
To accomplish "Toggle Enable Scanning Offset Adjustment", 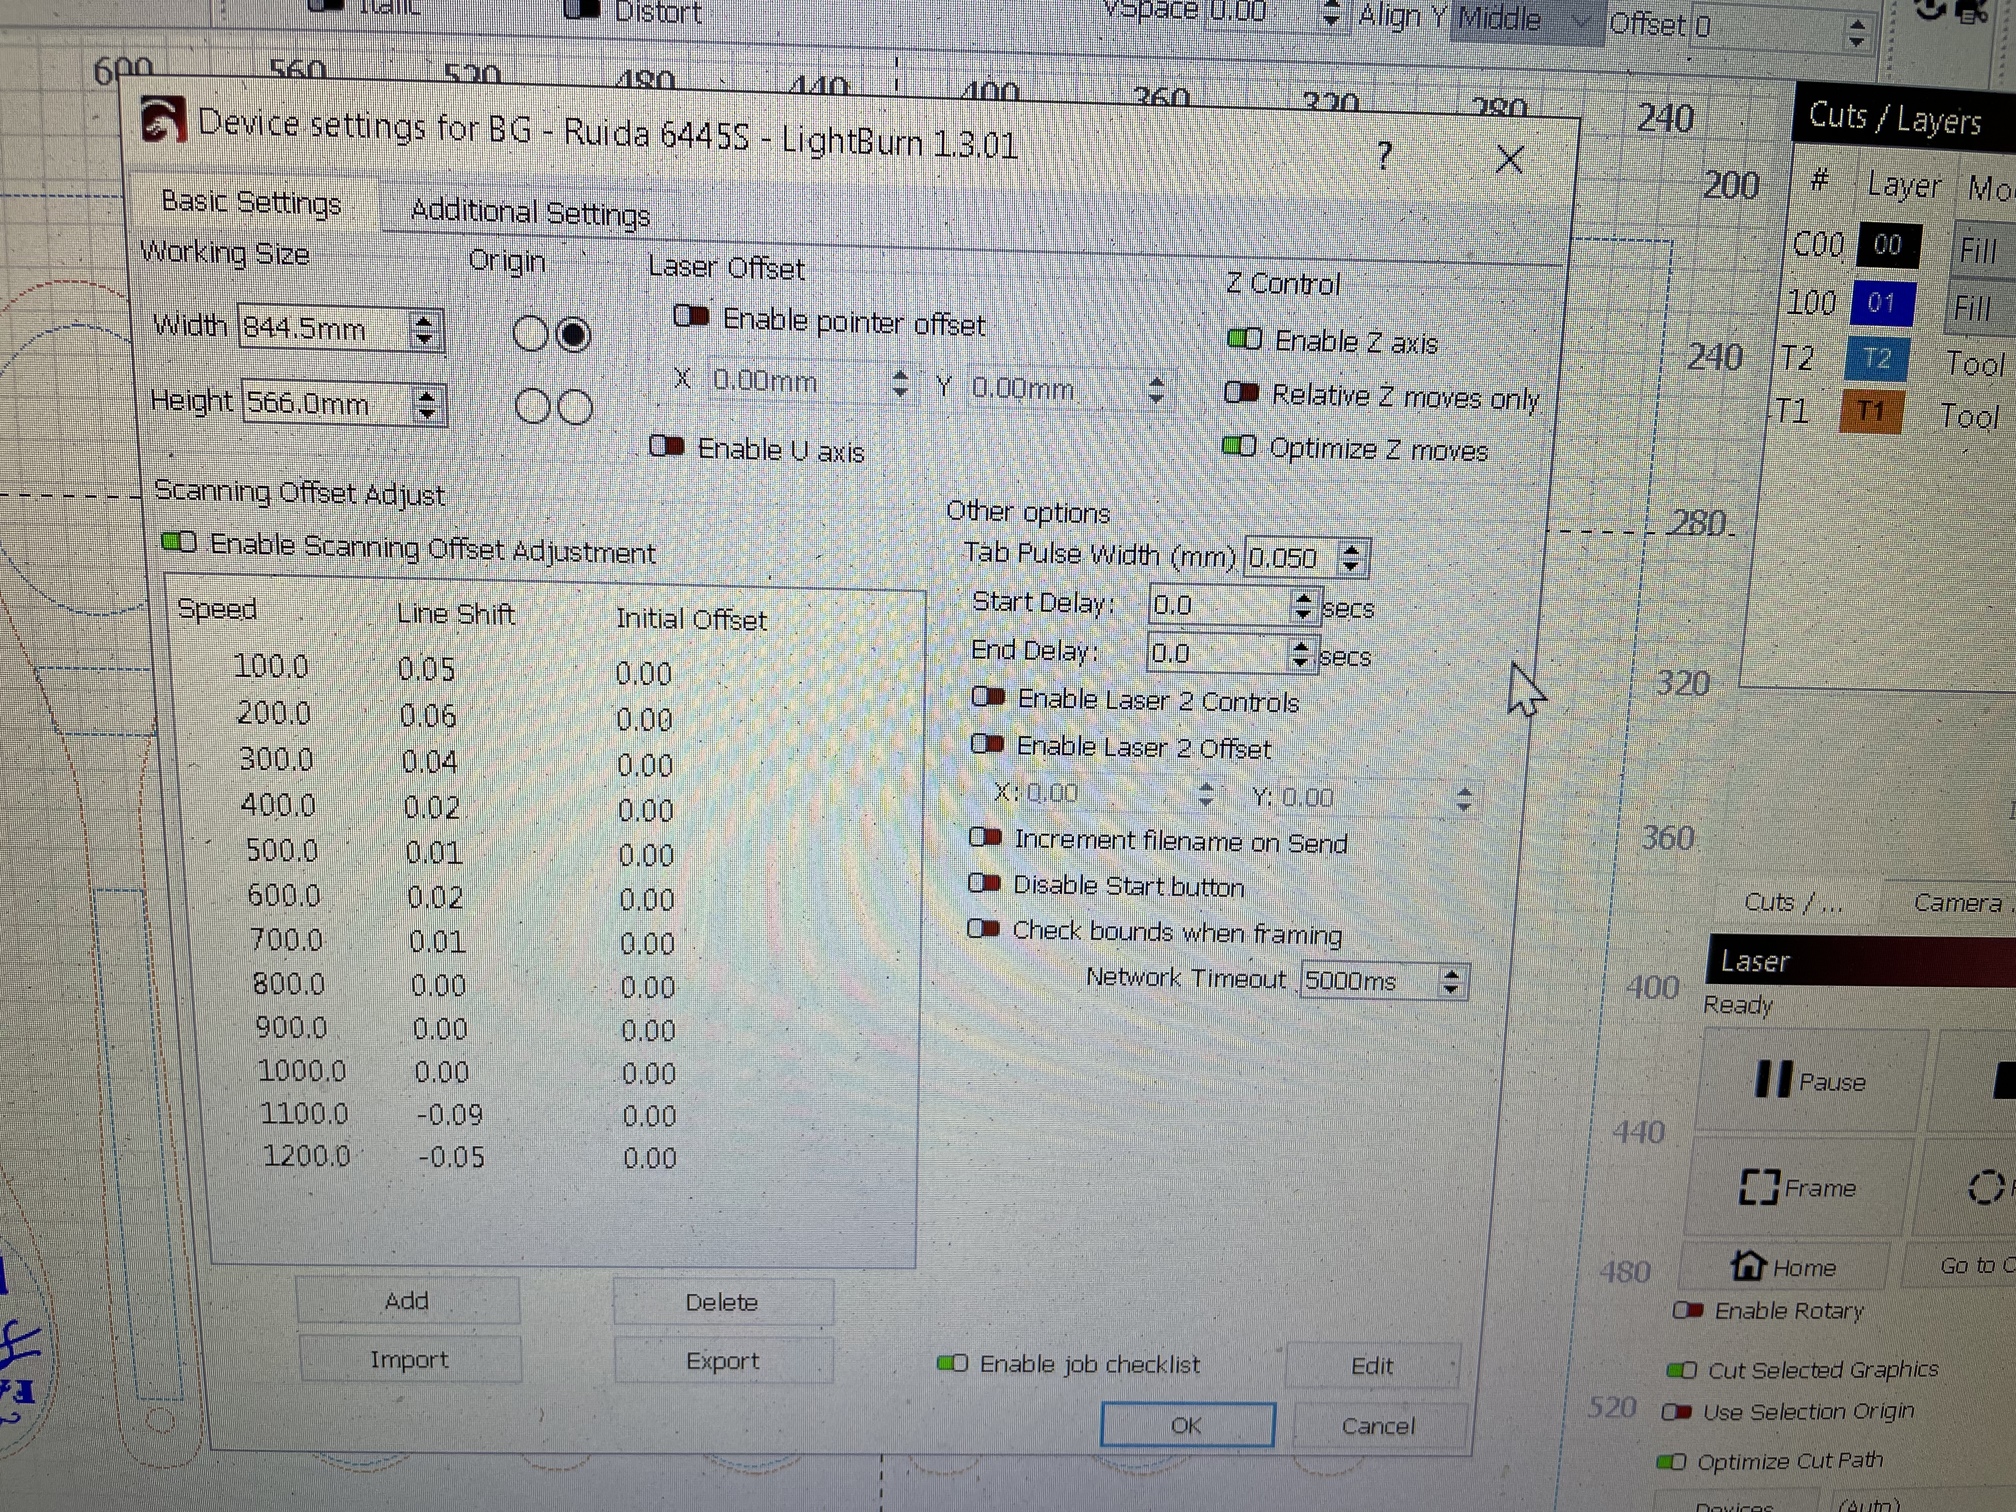I will [179, 541].
